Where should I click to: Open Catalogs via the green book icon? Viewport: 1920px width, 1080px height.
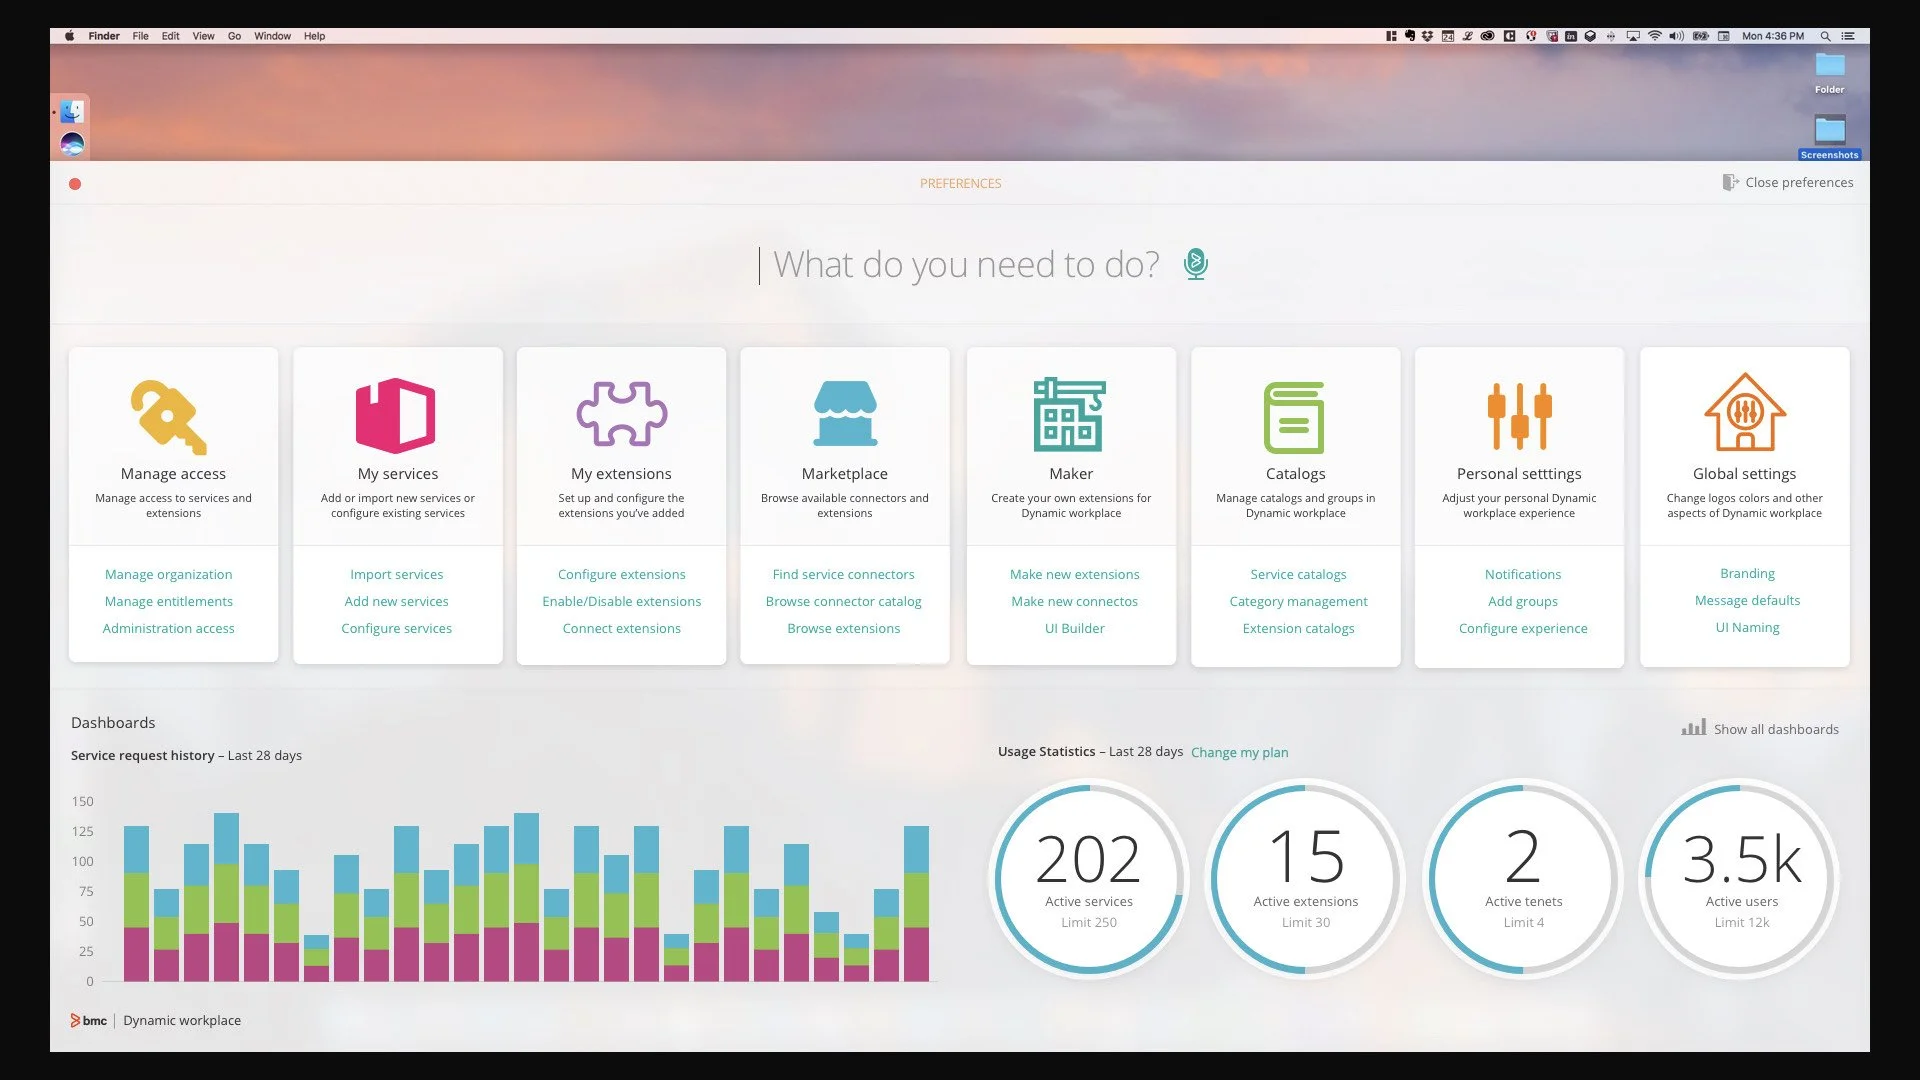(x=1295, y=415)
